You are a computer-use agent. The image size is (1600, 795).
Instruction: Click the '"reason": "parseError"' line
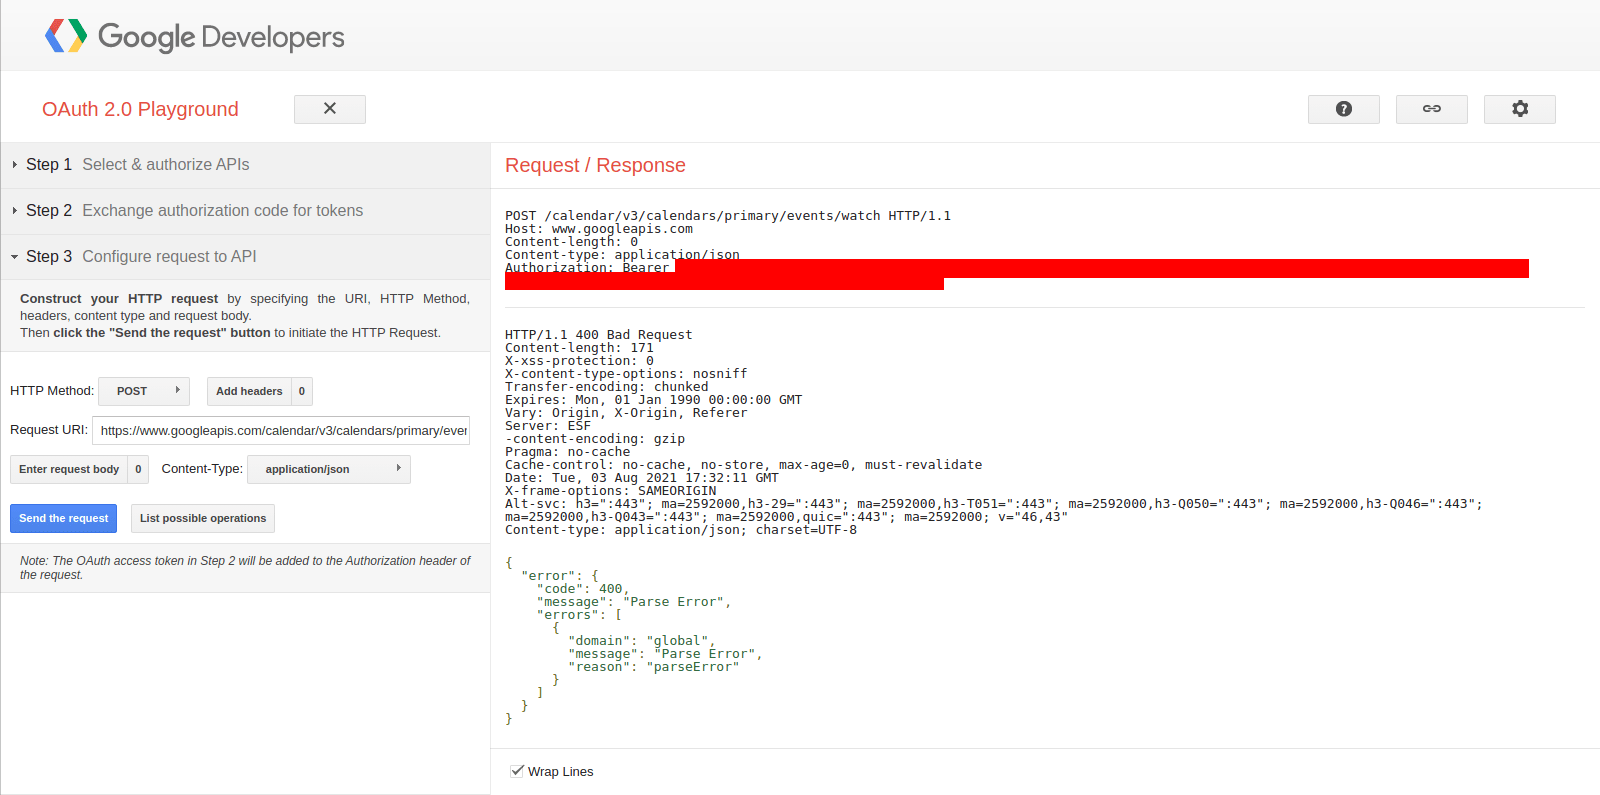[x=653, y=667]
